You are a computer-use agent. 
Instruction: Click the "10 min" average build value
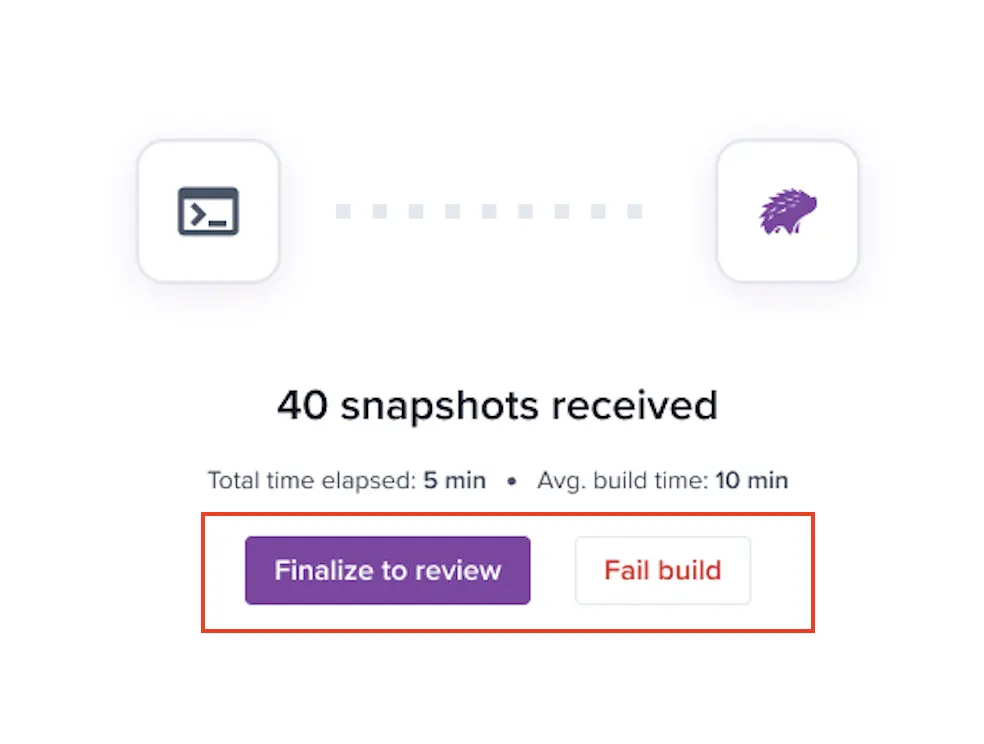(x=752, y=480)
